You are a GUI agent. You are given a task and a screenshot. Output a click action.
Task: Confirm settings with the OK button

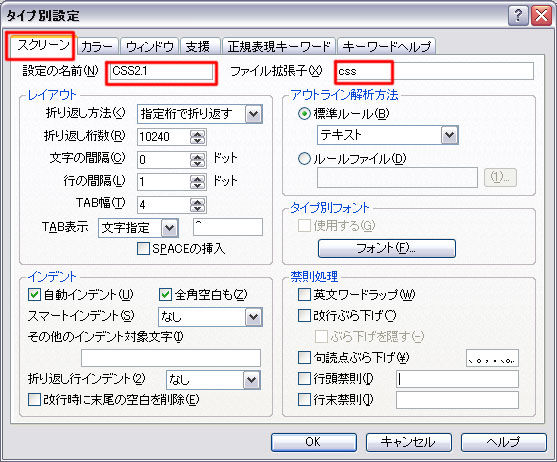point(314,442)
